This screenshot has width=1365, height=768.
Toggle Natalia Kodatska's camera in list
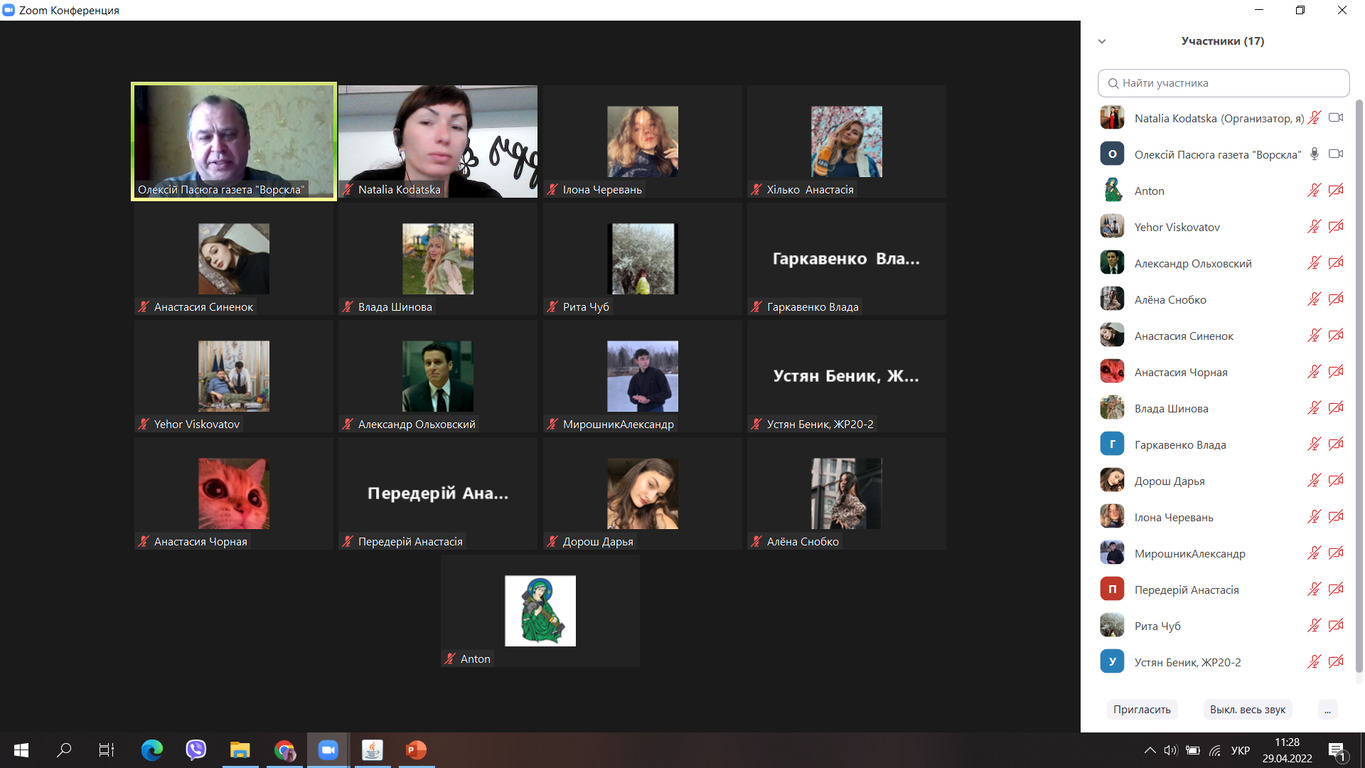1336,118
